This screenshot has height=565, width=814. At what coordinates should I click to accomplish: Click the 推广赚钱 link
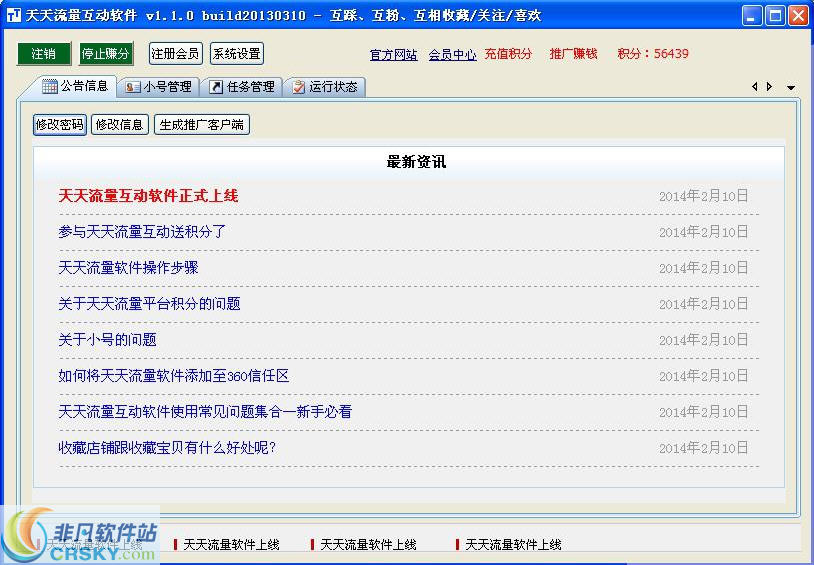[x=574, y=54]
